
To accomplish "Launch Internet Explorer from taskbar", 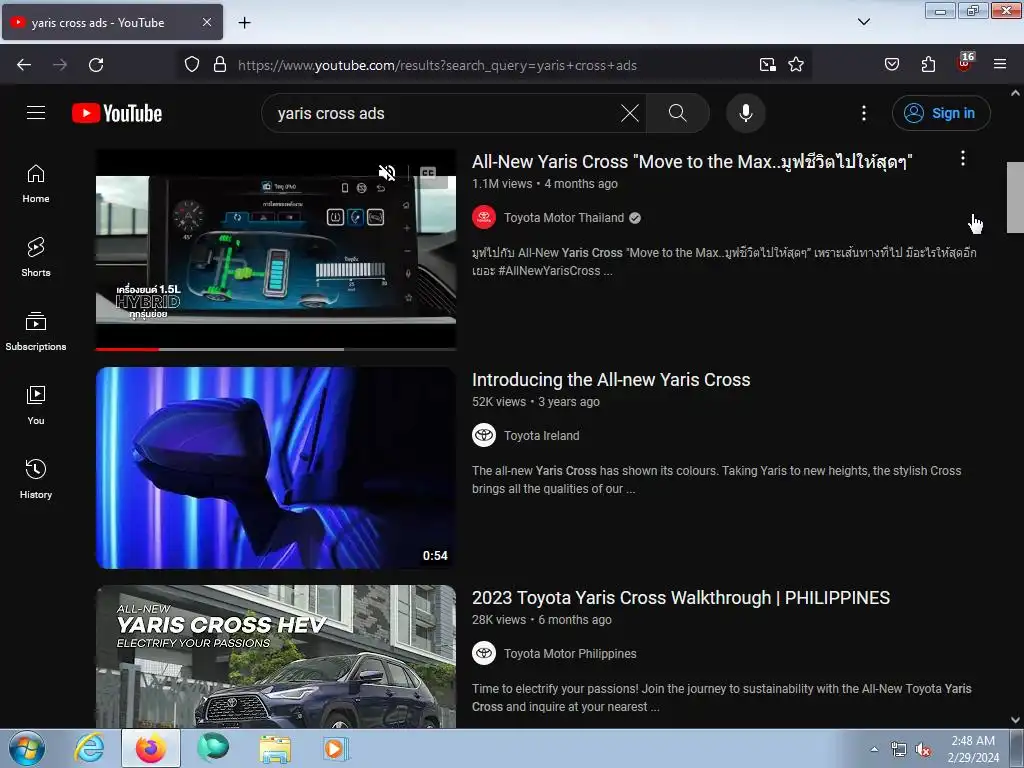I will point(89,748).
